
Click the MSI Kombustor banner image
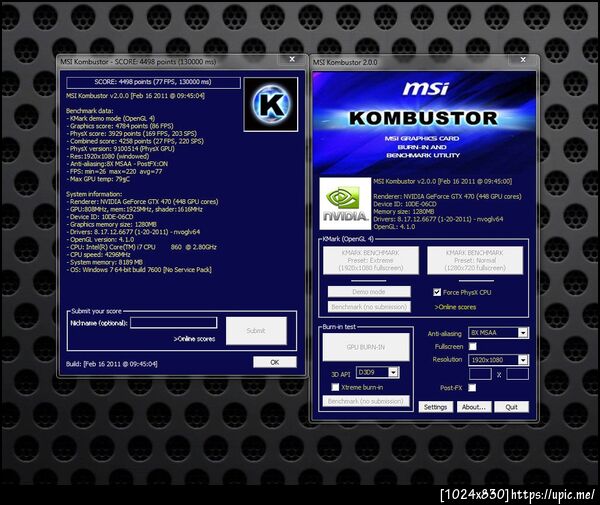424,123
